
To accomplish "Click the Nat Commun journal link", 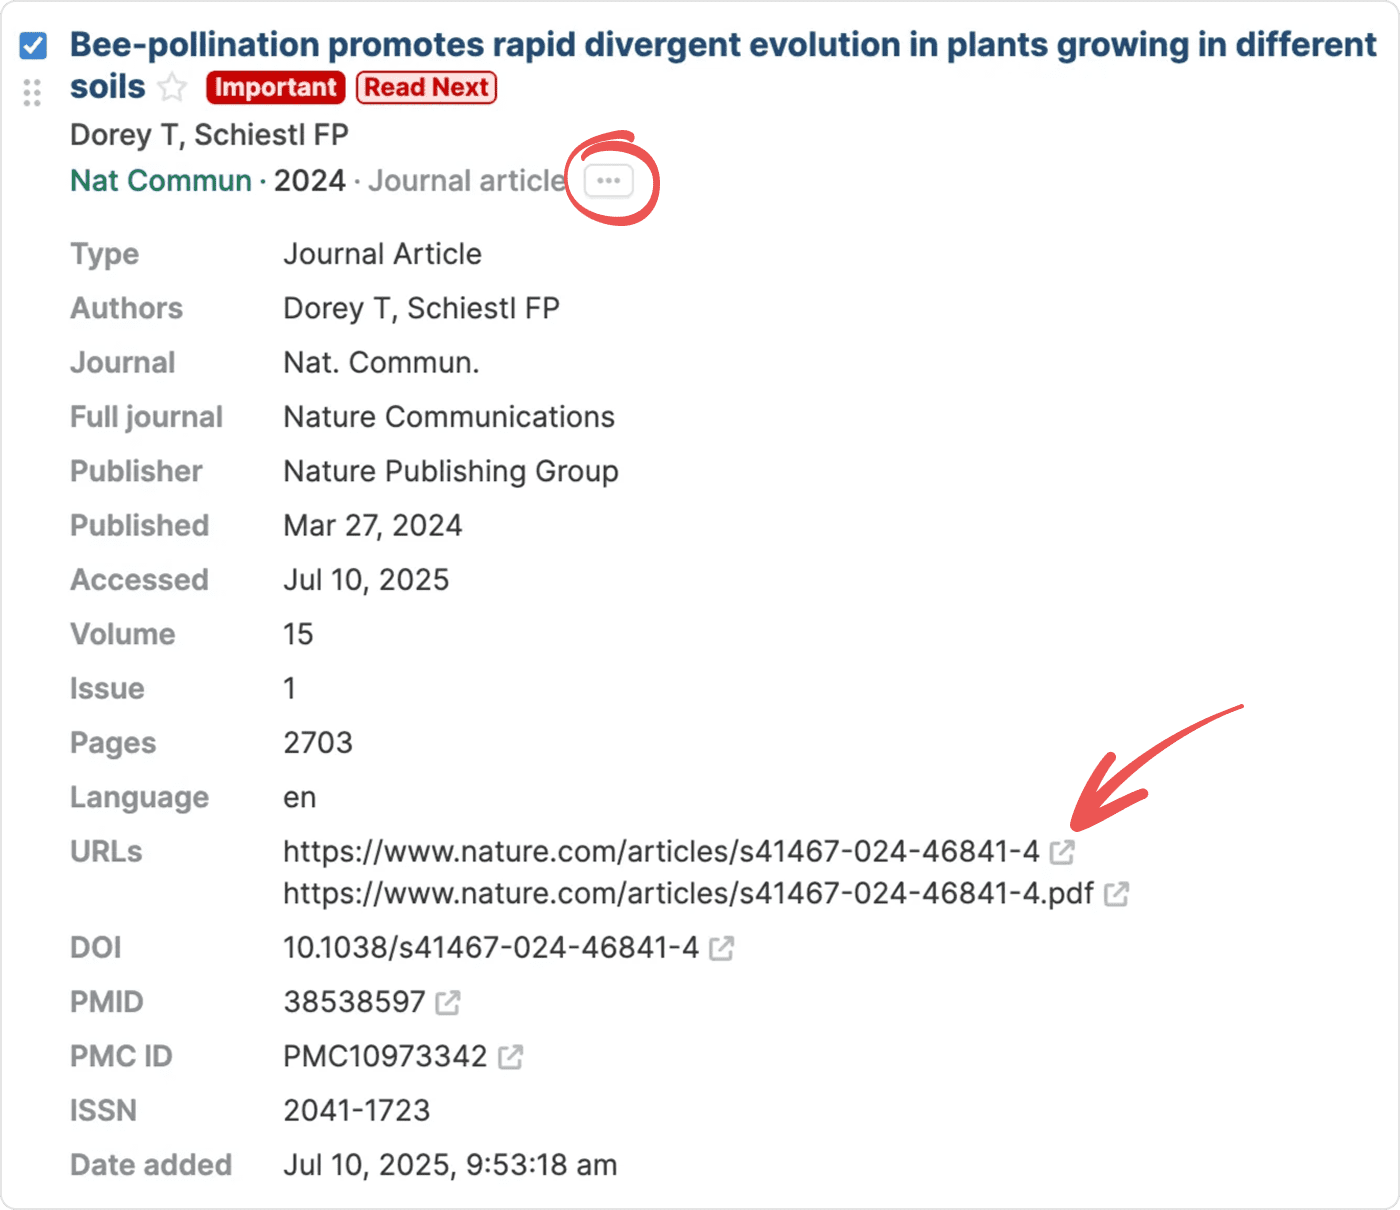I will (x=161, y=181).
